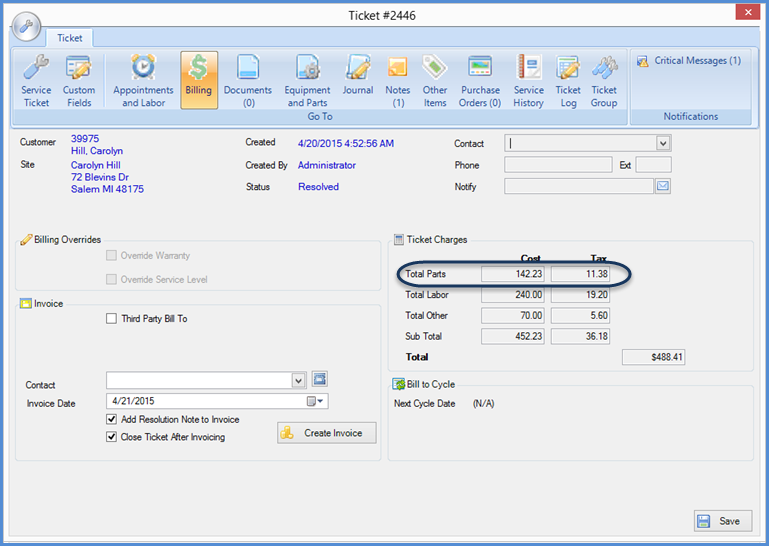The height and width of the screenshot is (546, 769).
Task: Click the Notify email envelope icon
Action: [663, 186]
